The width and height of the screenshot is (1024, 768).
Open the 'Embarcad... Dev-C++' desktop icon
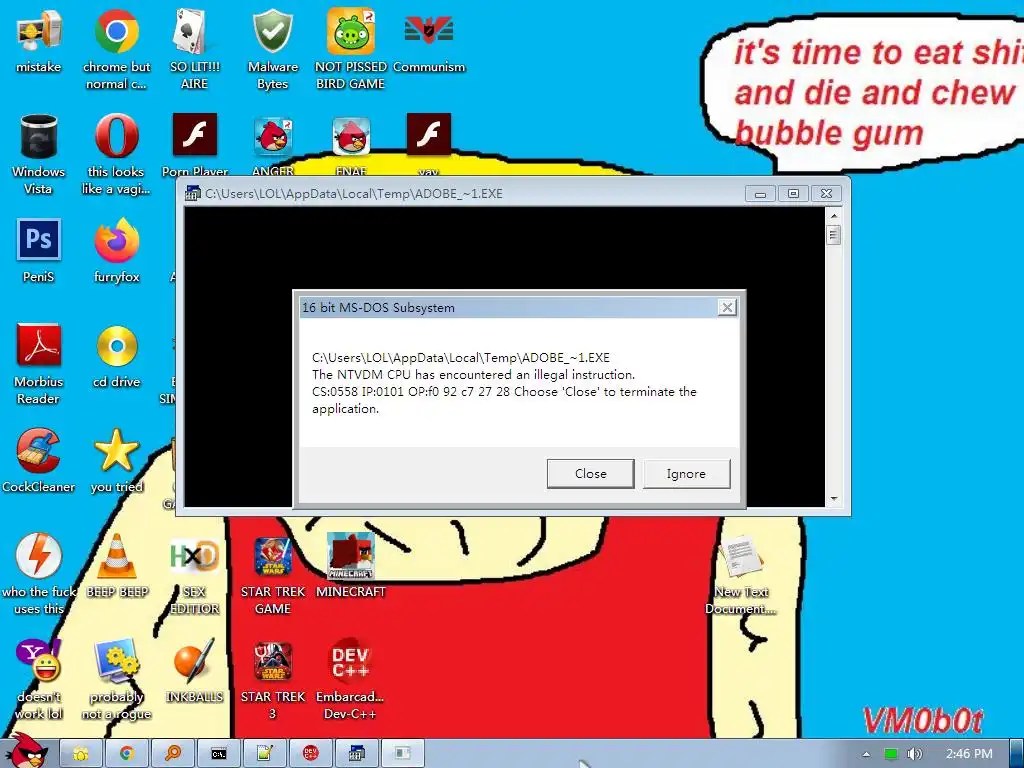tap(351, 661)
